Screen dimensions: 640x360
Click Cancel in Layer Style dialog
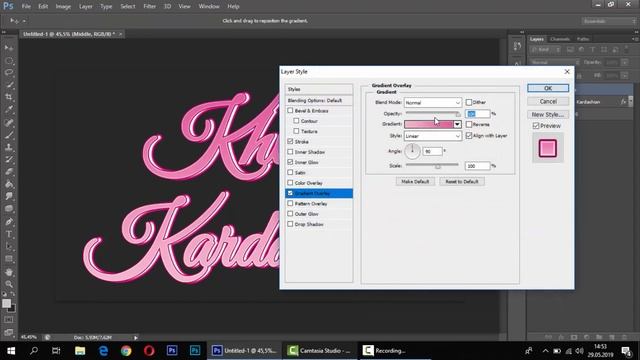tap(548, 101)
